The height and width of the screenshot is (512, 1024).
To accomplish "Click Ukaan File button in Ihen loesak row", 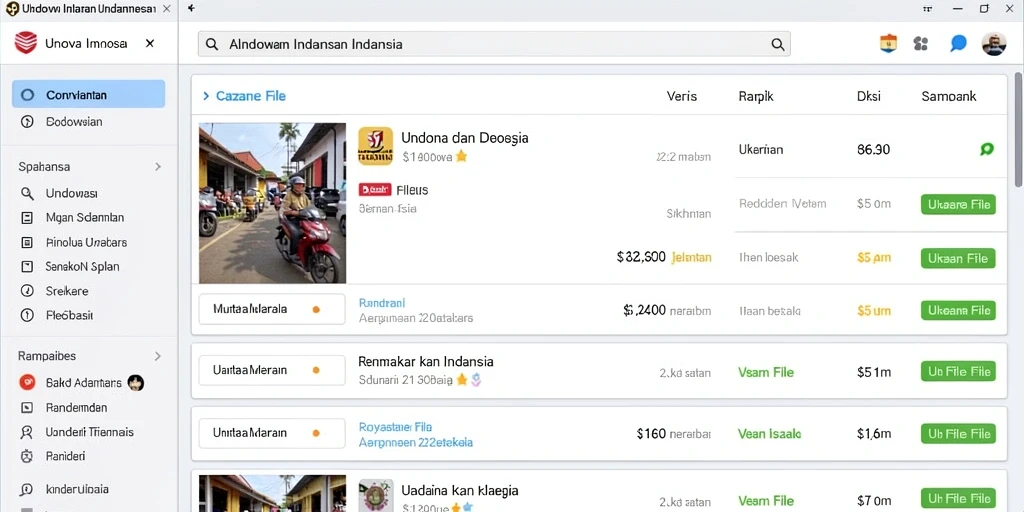I will pyautogui.click(x=958, y=258).
